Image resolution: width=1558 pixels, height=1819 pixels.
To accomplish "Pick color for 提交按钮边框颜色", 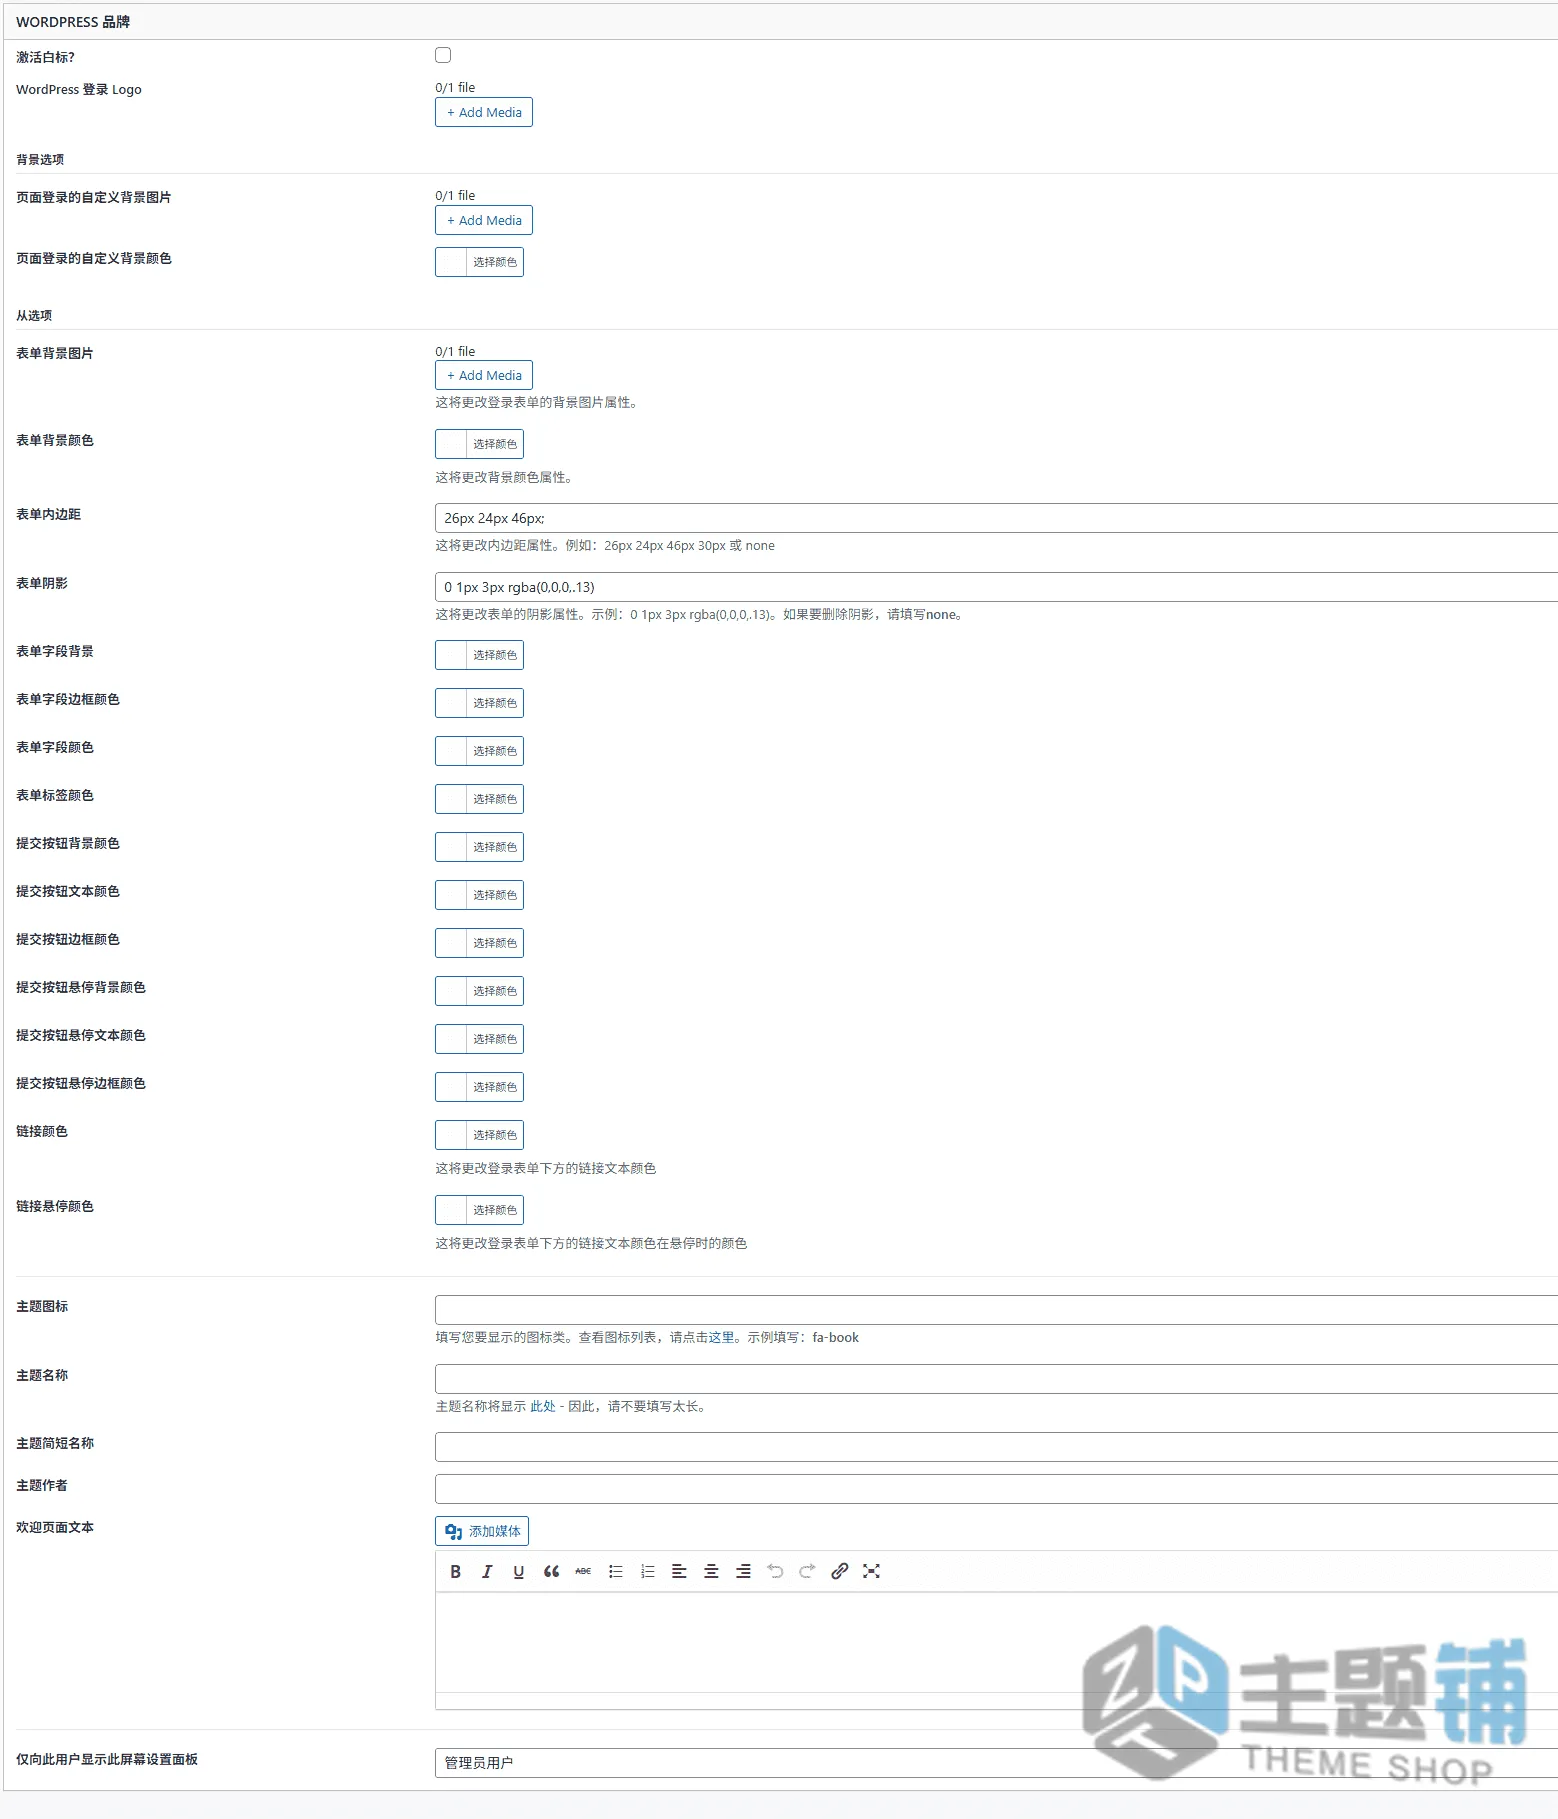I will pos(479,943).
